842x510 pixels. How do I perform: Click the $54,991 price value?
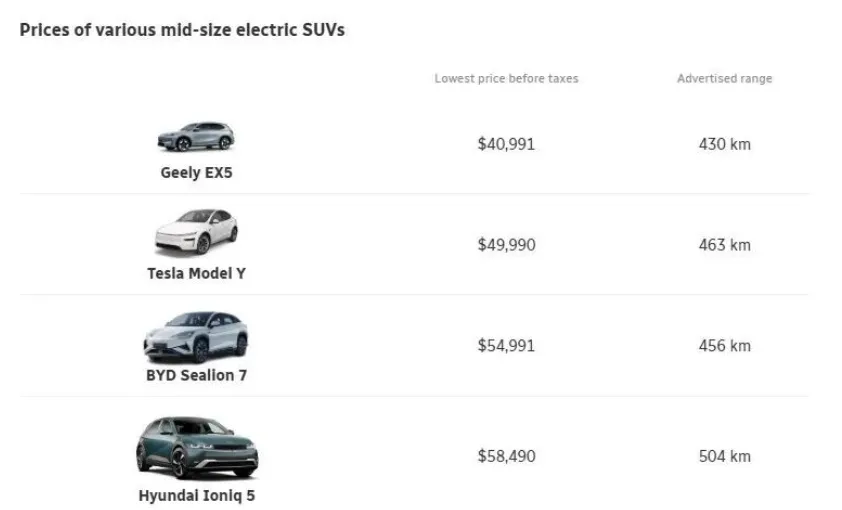(x=506, y=346)
